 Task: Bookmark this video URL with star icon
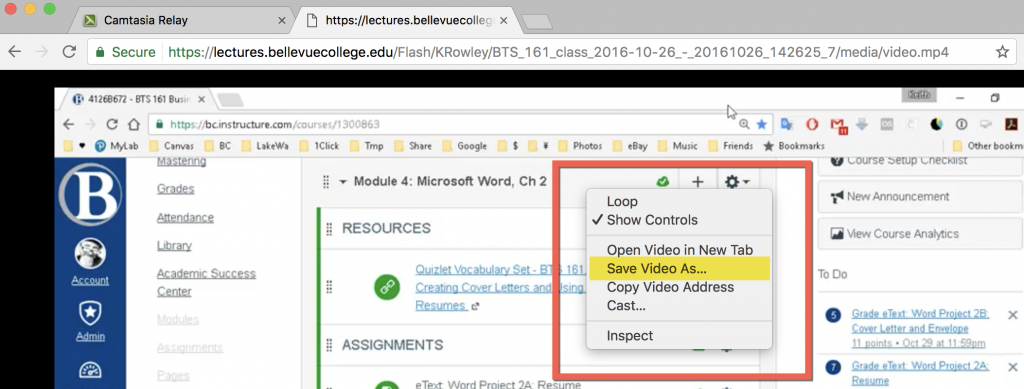[x=1002, y=52]
